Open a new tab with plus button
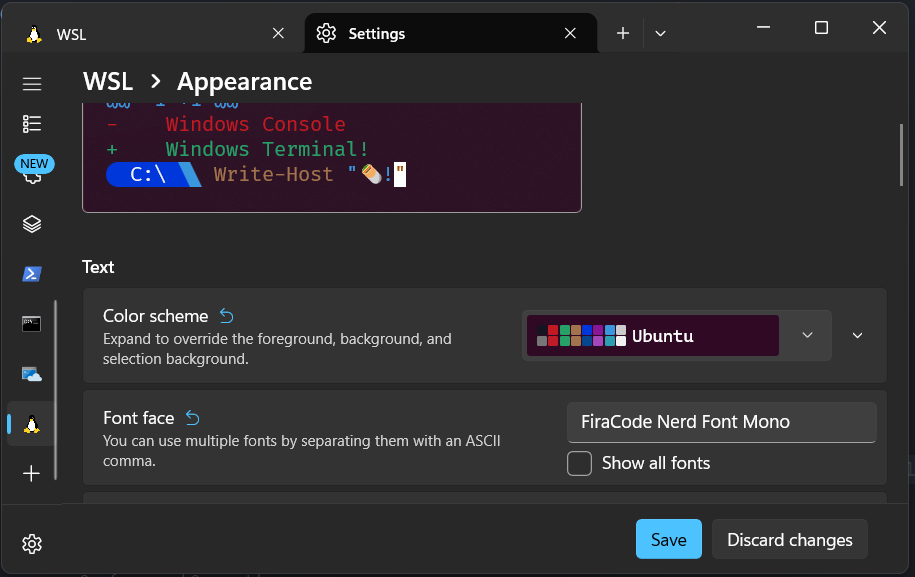Image resolution: width=915 pixels, height=577 pixels. point(623,33)
